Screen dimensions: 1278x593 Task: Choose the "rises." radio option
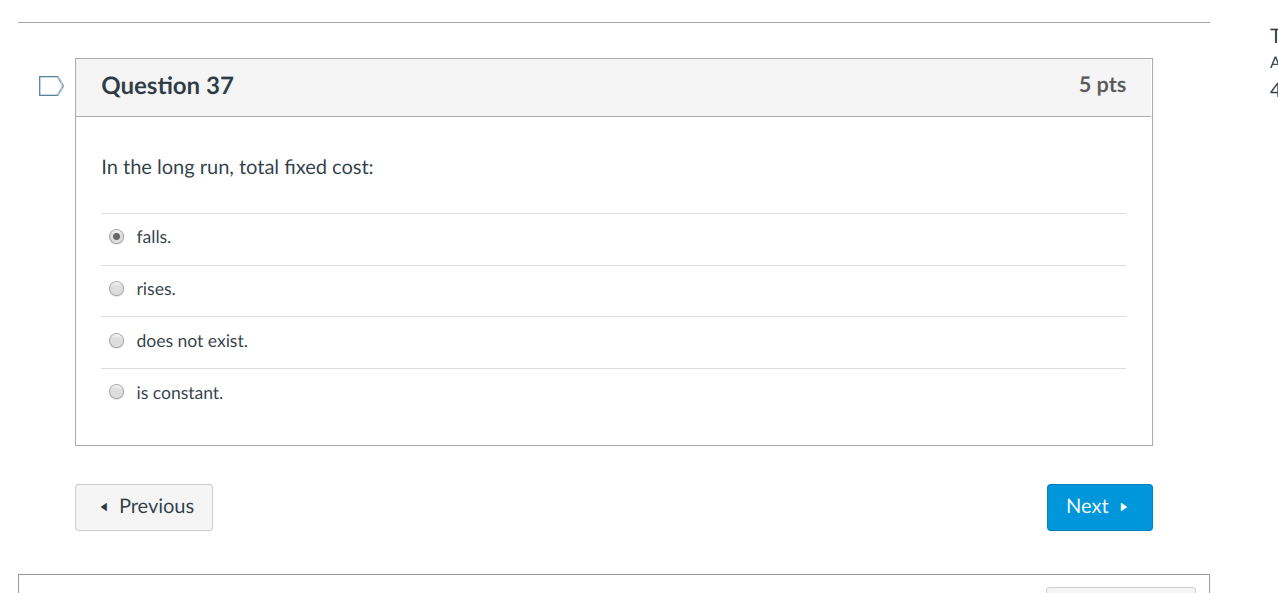click(x=117, y=289)
